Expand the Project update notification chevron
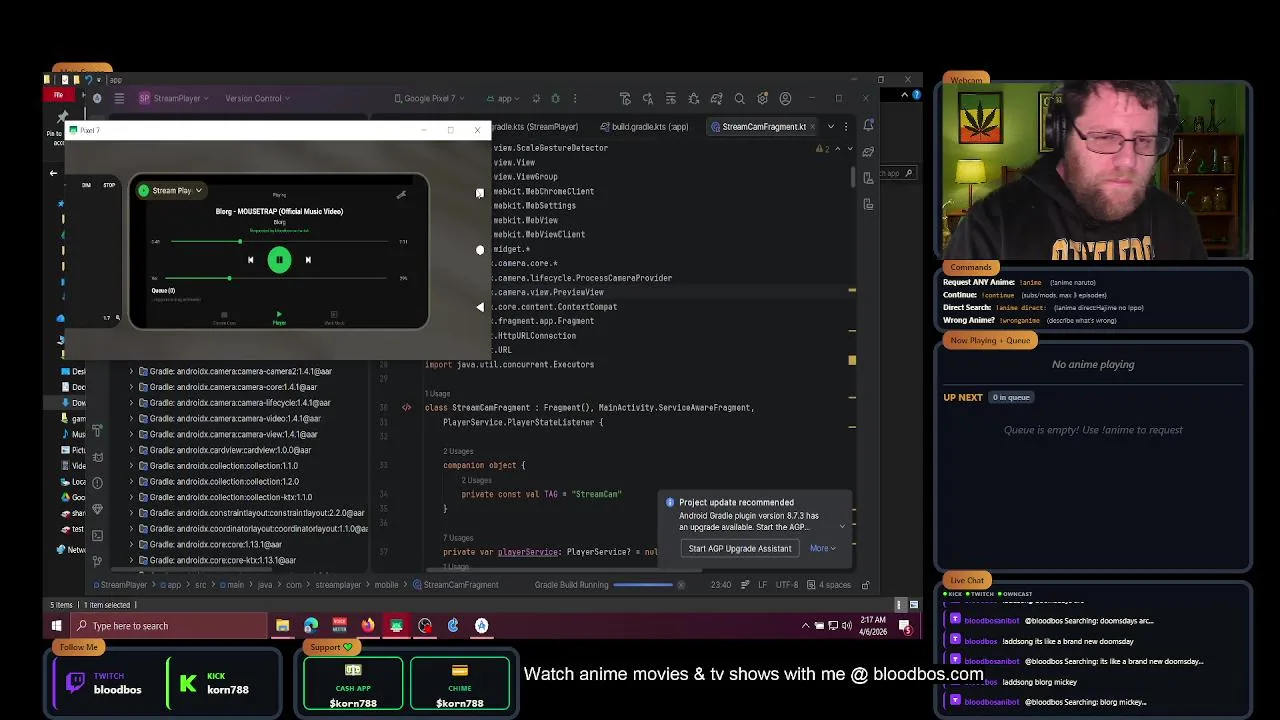The height and width of the screenshot is (720, 1280). [x=842, y=527]
